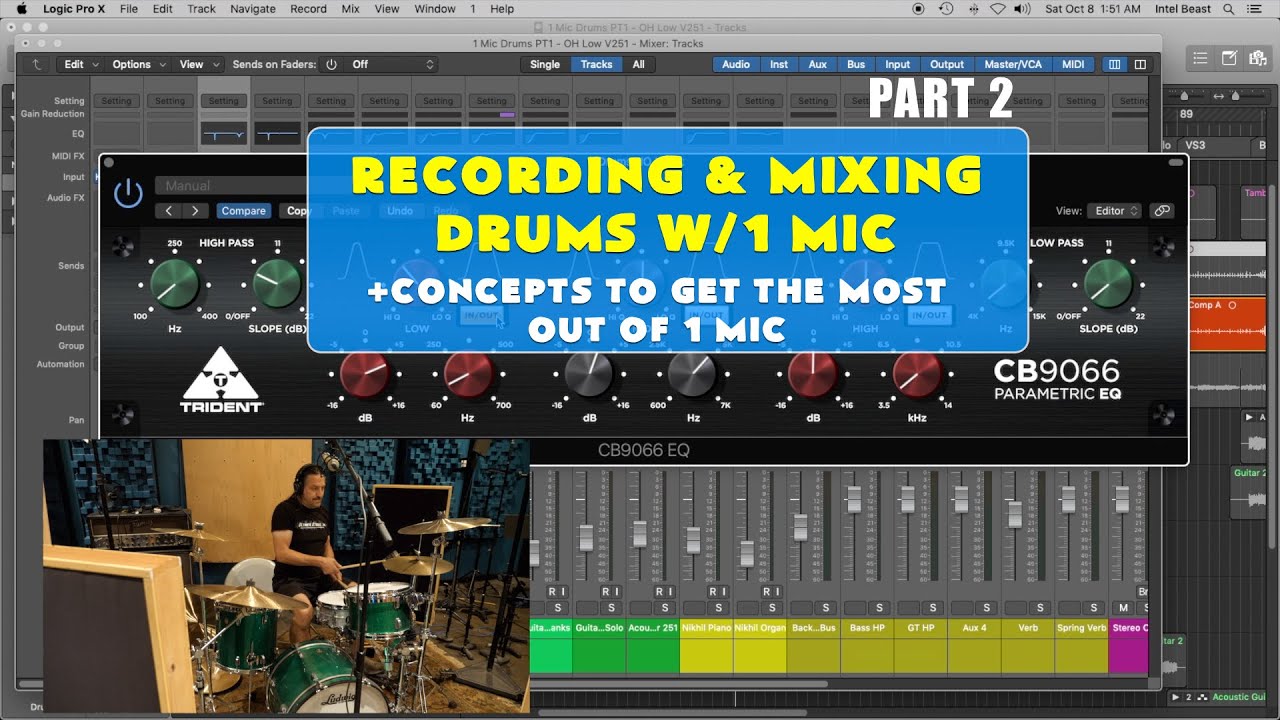Switch mixer to wide channel strips icon
Screen dimensions: 1280x720
pos(1140,64)
